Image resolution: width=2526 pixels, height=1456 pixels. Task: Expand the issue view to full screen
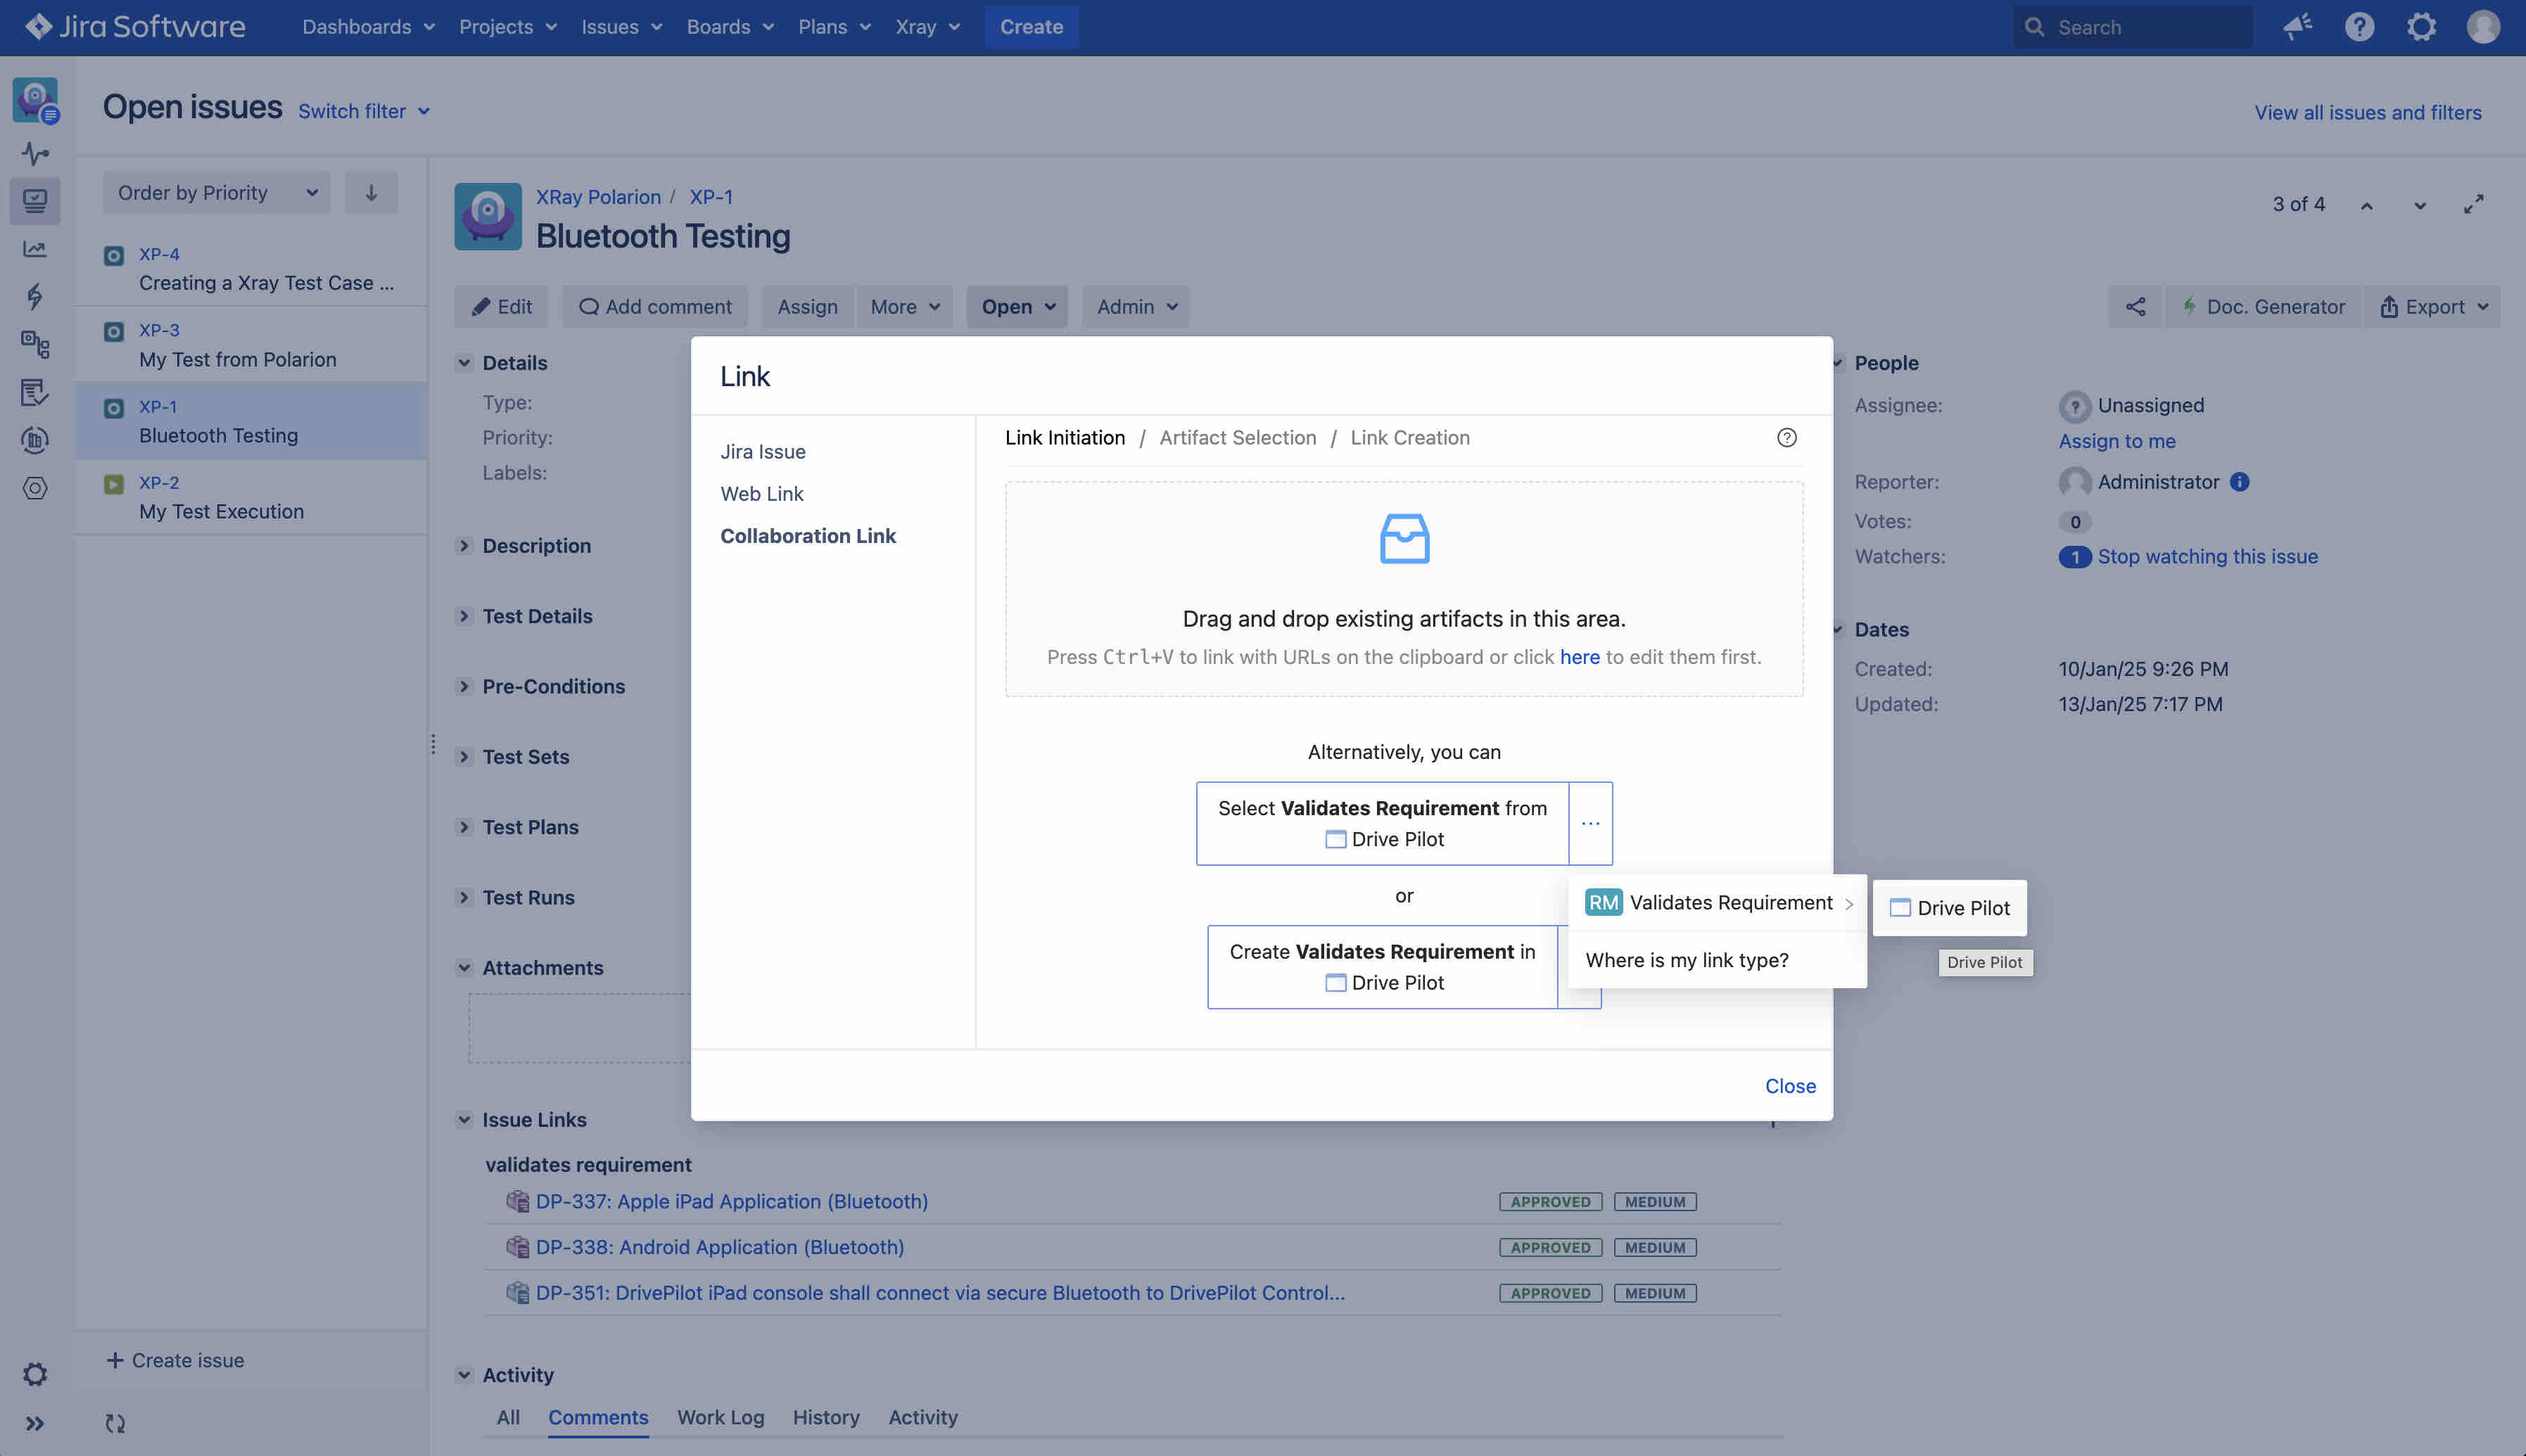(2473, 204)
